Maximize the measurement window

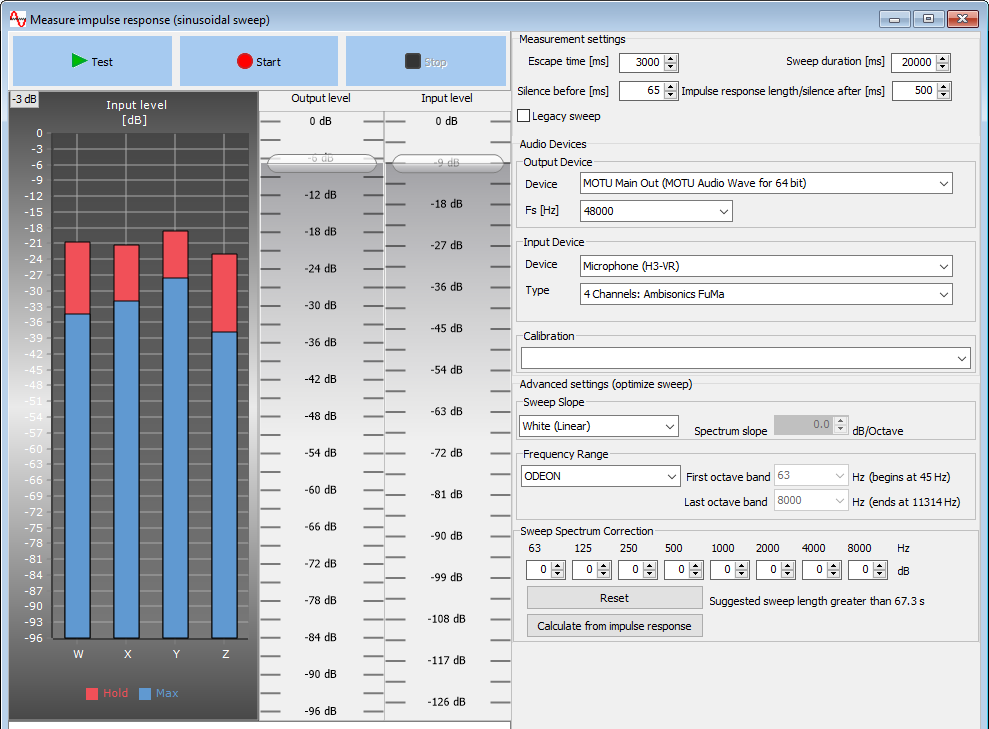click(928, 19)
